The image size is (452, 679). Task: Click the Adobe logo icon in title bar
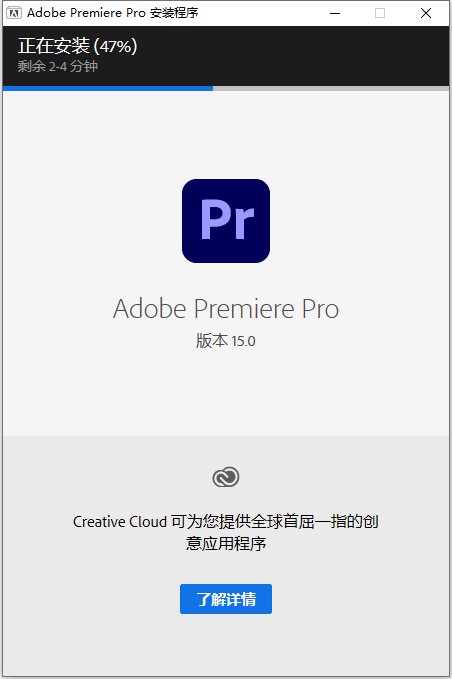coord(13,13)
